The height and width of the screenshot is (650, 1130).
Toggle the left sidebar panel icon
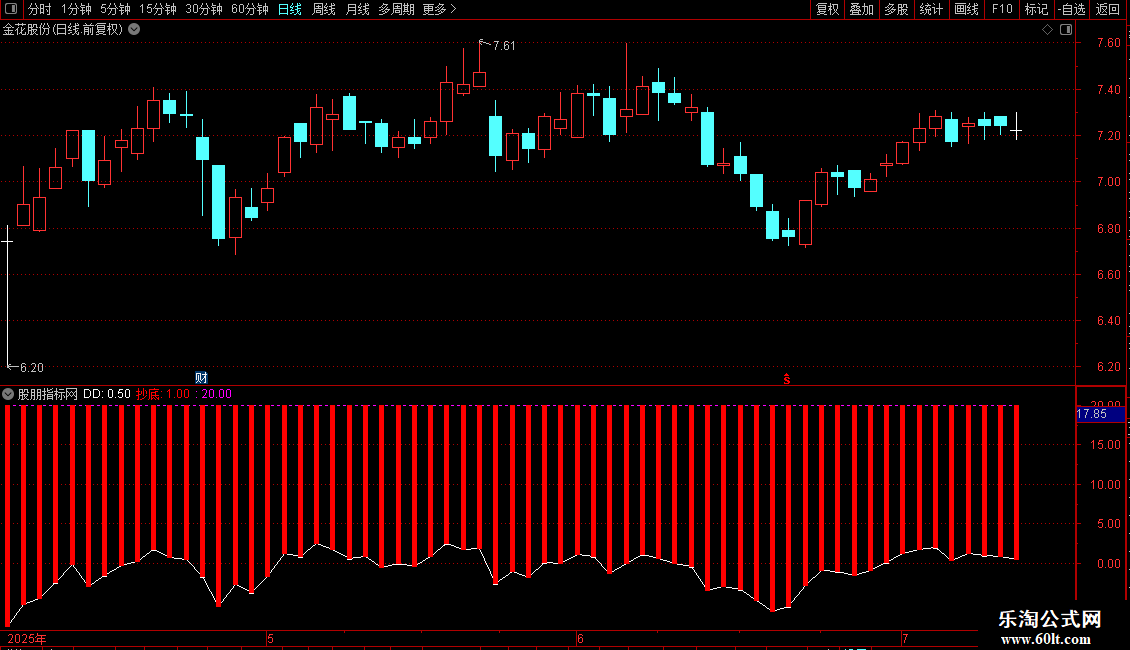click(11, 9)
